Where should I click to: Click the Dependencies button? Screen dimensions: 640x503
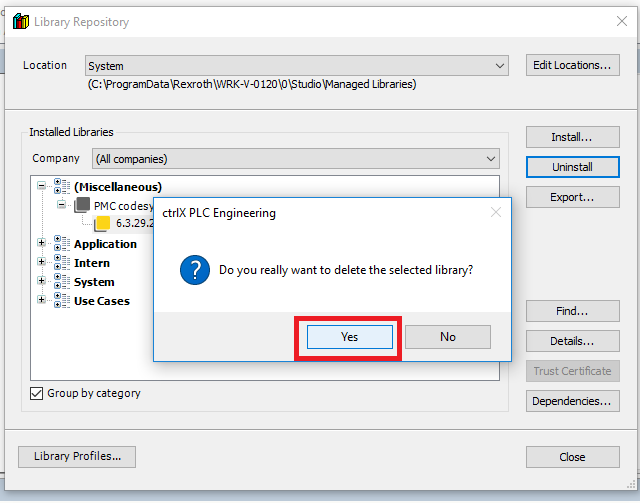[x=571, y=401]
